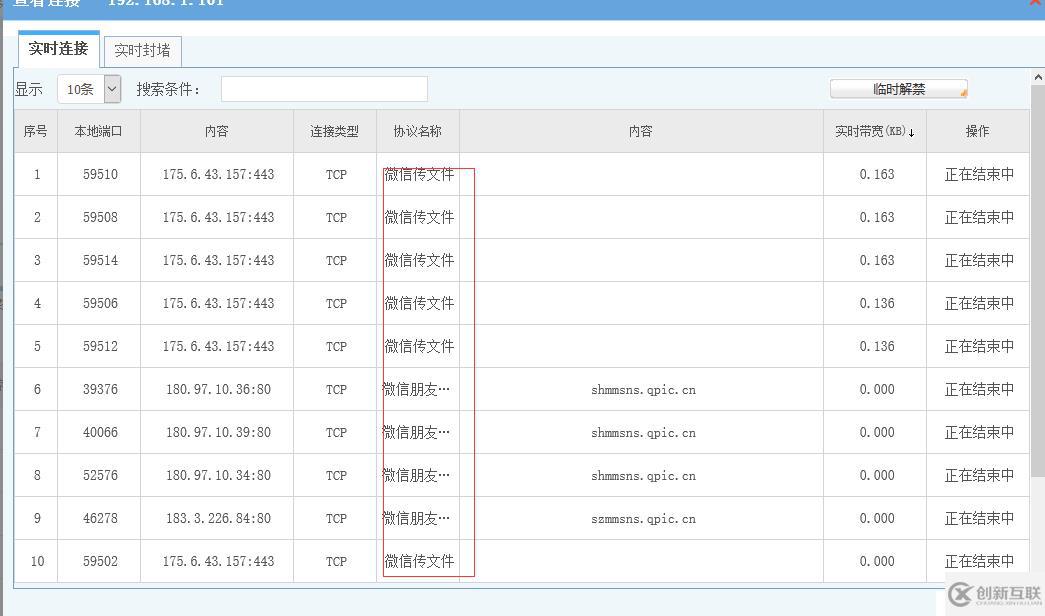Click 正在结束中 for port 40066
This screenshot has width=1045, height=616.
pyautogui.click(x=979, y=433)
